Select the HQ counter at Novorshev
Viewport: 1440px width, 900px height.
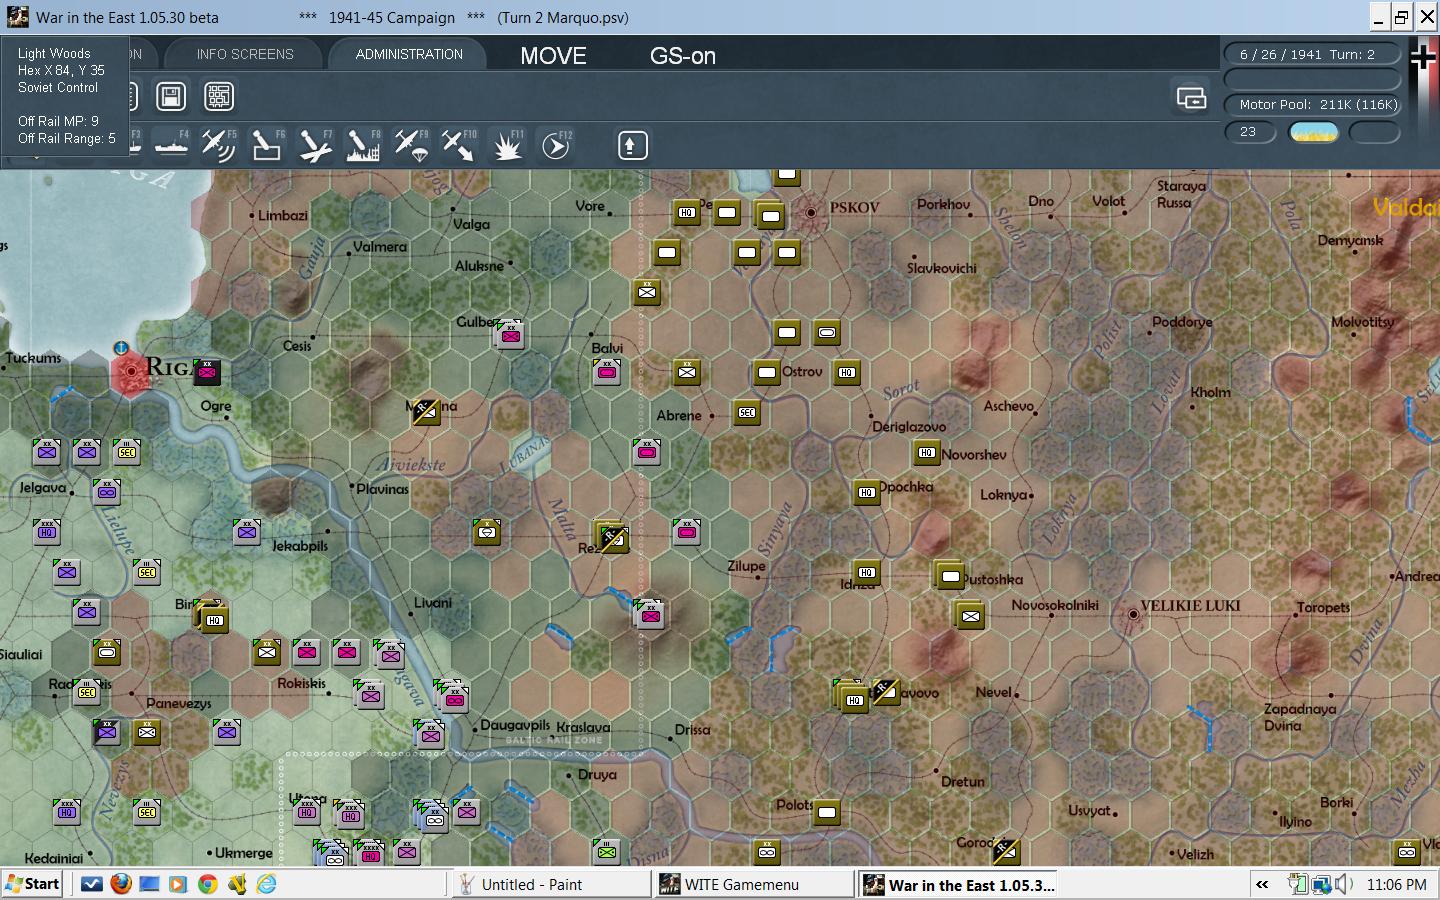pos(926,453)
